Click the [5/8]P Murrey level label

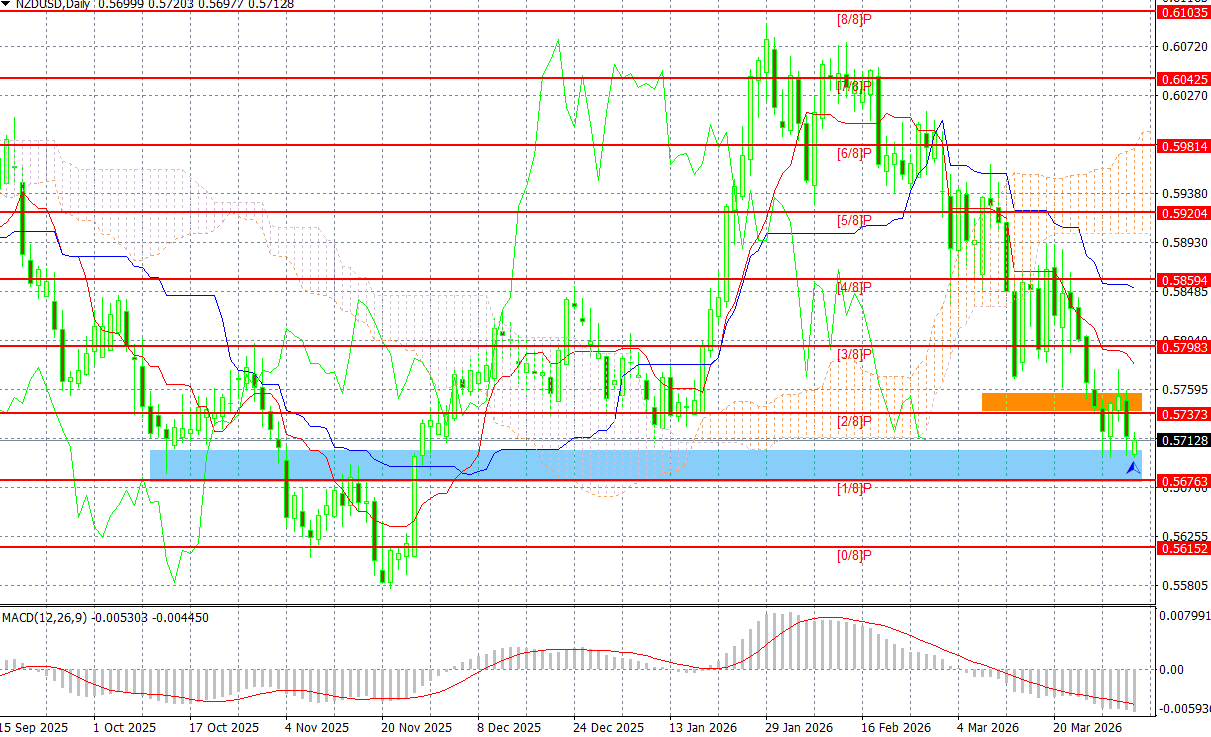click(x=855, y=221)
